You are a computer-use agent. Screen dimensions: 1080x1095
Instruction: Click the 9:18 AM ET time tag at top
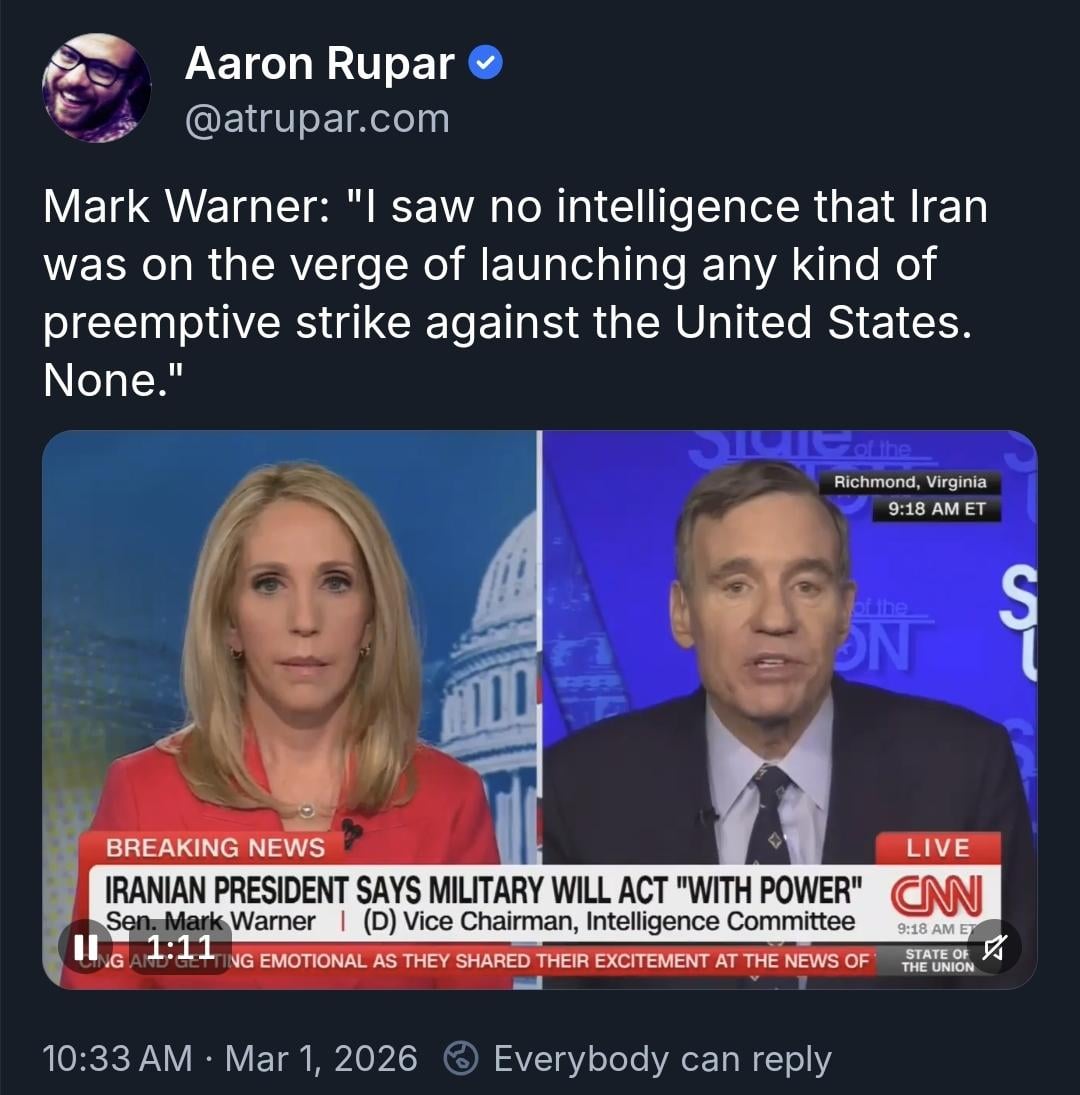tap(936, 508)
